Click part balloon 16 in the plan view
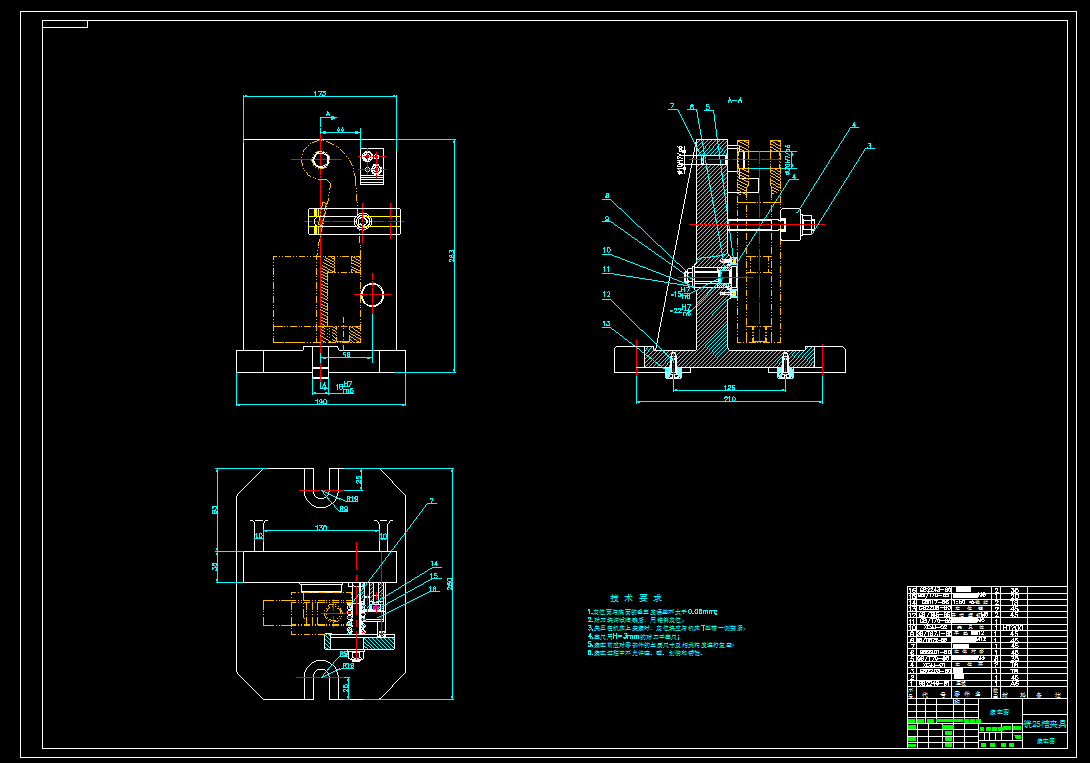Image resolution: width=1090 pixels, height=763 pixels. click(433, 589)
